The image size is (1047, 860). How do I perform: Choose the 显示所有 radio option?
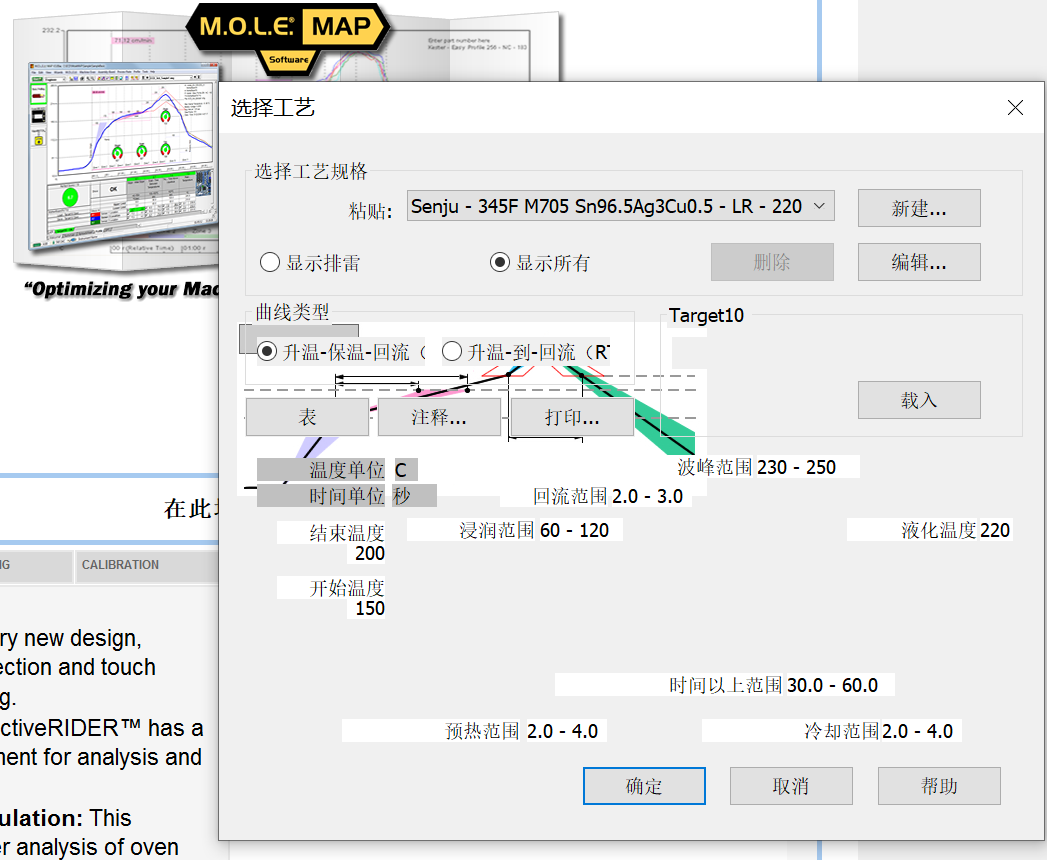500,263
